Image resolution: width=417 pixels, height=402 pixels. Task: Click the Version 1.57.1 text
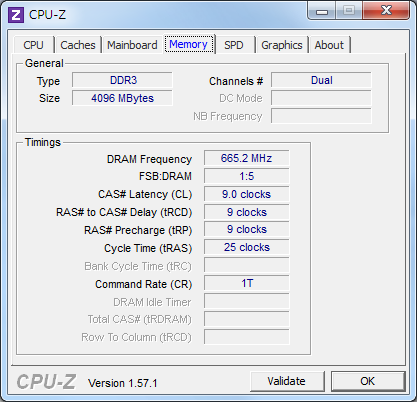[x=123, y=383]
